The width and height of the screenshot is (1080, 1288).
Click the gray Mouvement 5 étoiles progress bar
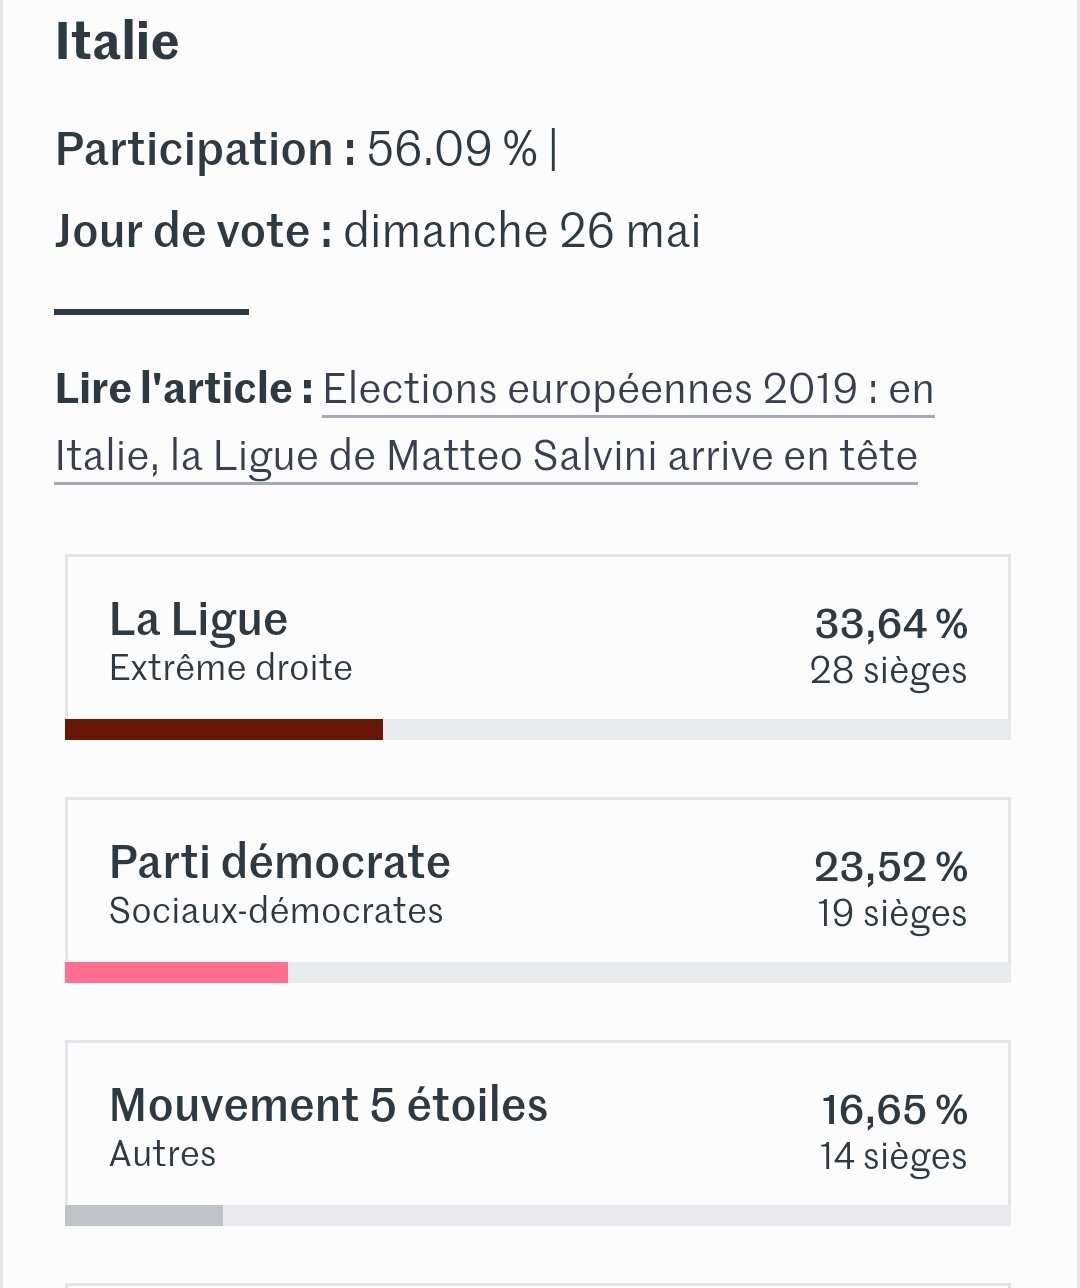(x=144, y=1215)
